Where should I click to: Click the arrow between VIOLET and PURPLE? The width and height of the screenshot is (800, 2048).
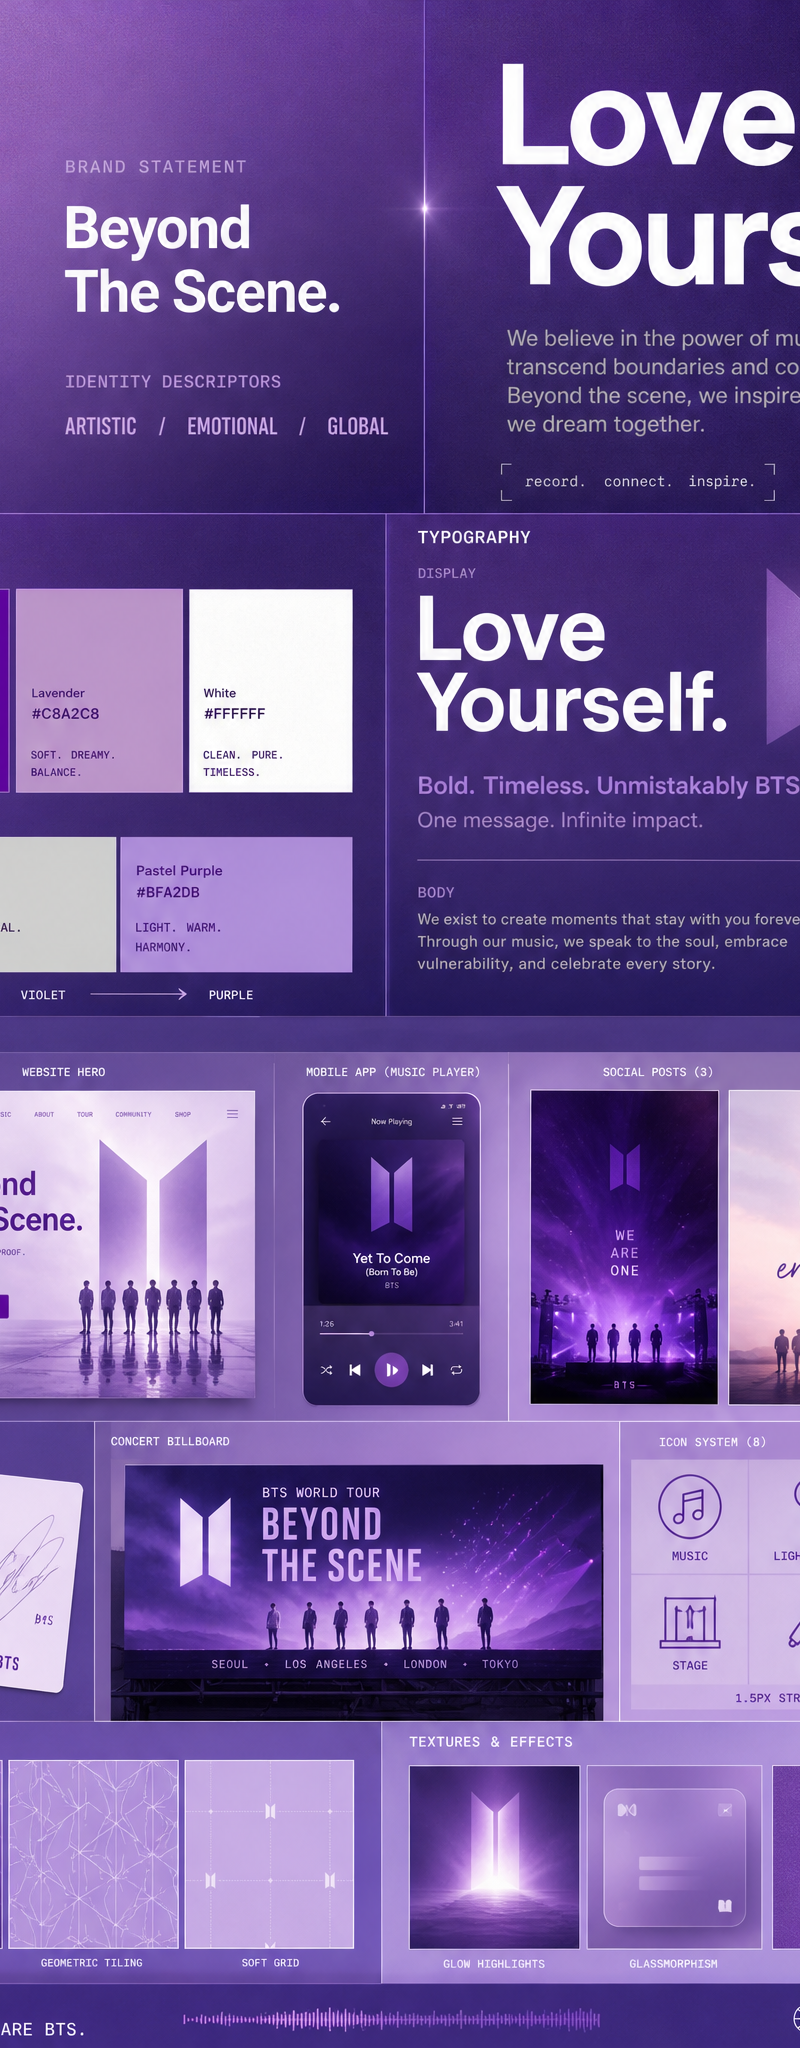139,994
